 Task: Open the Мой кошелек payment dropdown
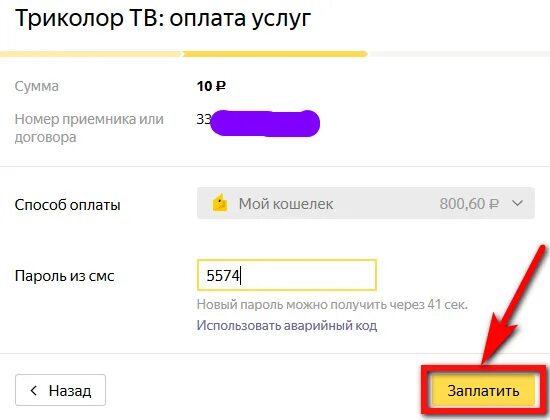(x=365, y=203)
